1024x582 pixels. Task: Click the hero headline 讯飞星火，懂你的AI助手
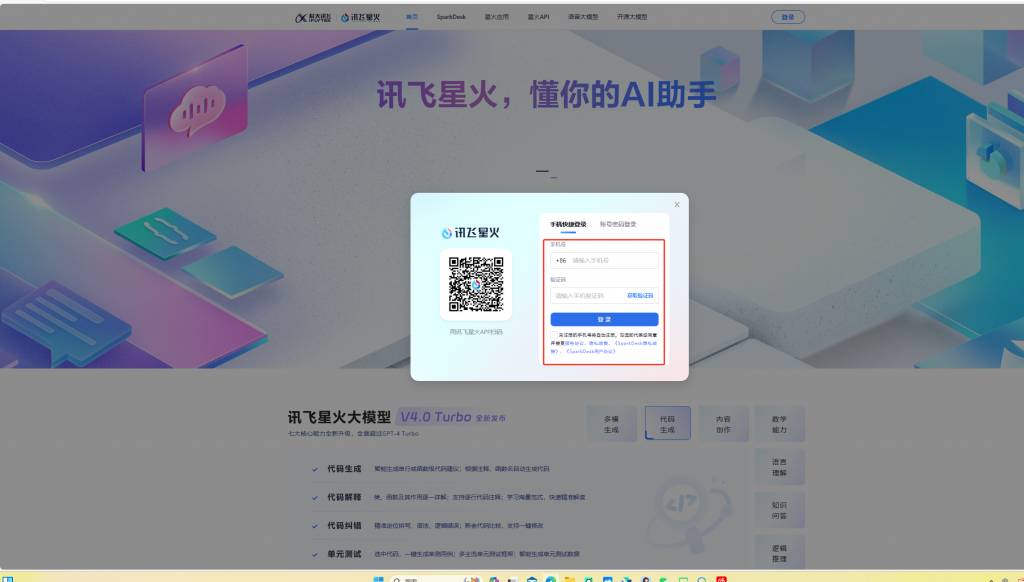pyautogui.click(x=547, y=95)
